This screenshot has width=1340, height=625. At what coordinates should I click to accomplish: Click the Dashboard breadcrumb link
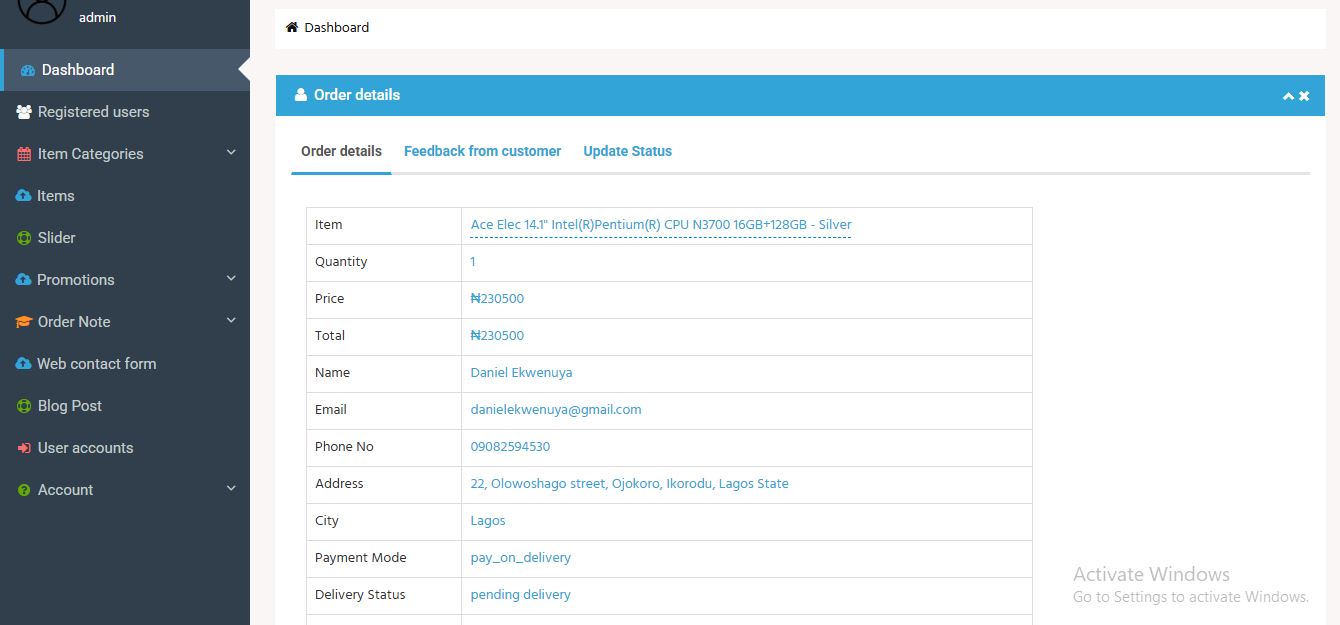point(336,28)
